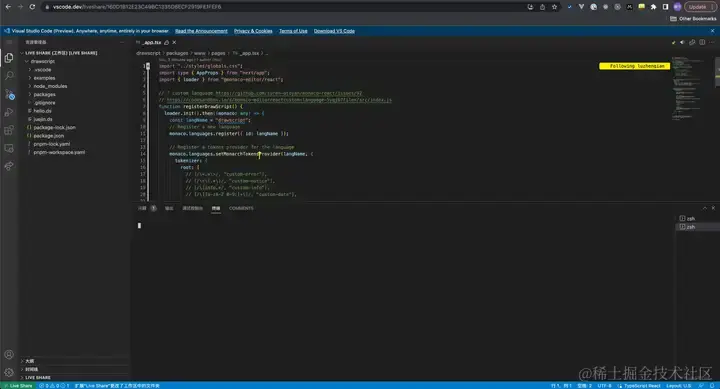Open the browser extensions puzzle icon
Image resolution: width=720 pixels, height=389 pixels.
point(653,7)
